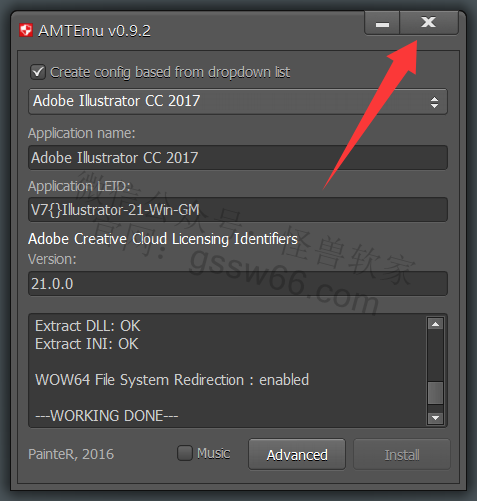Click the PainteR, 2016 credit text

(71, 454)
